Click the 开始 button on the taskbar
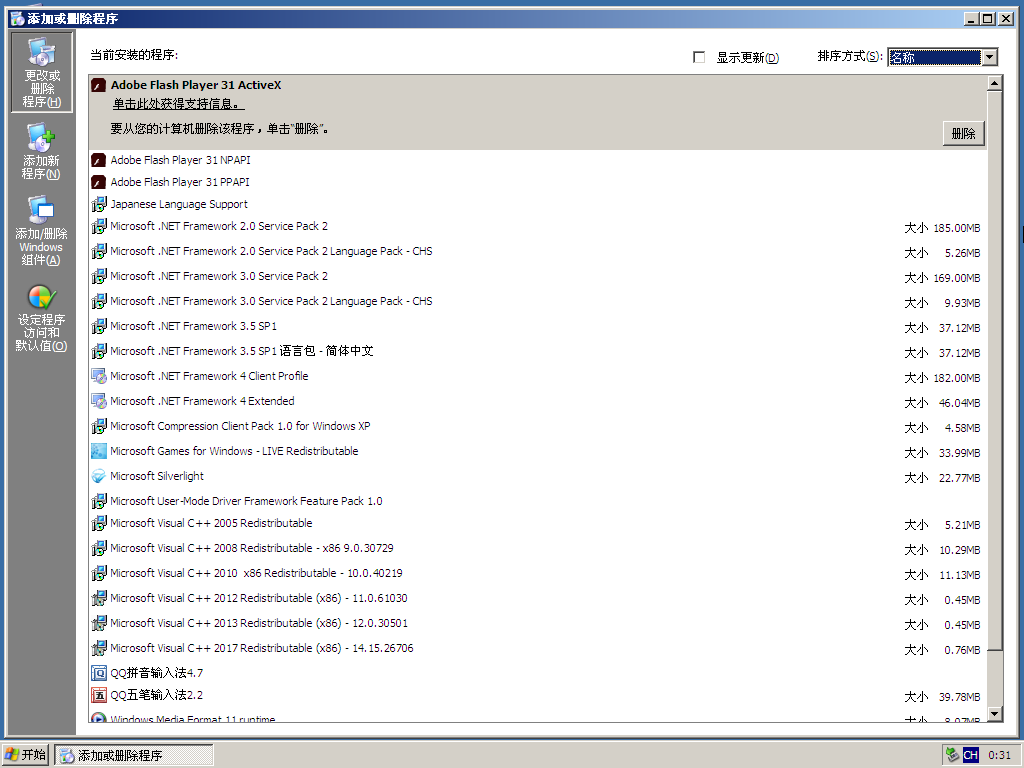 tap(24, 755)
